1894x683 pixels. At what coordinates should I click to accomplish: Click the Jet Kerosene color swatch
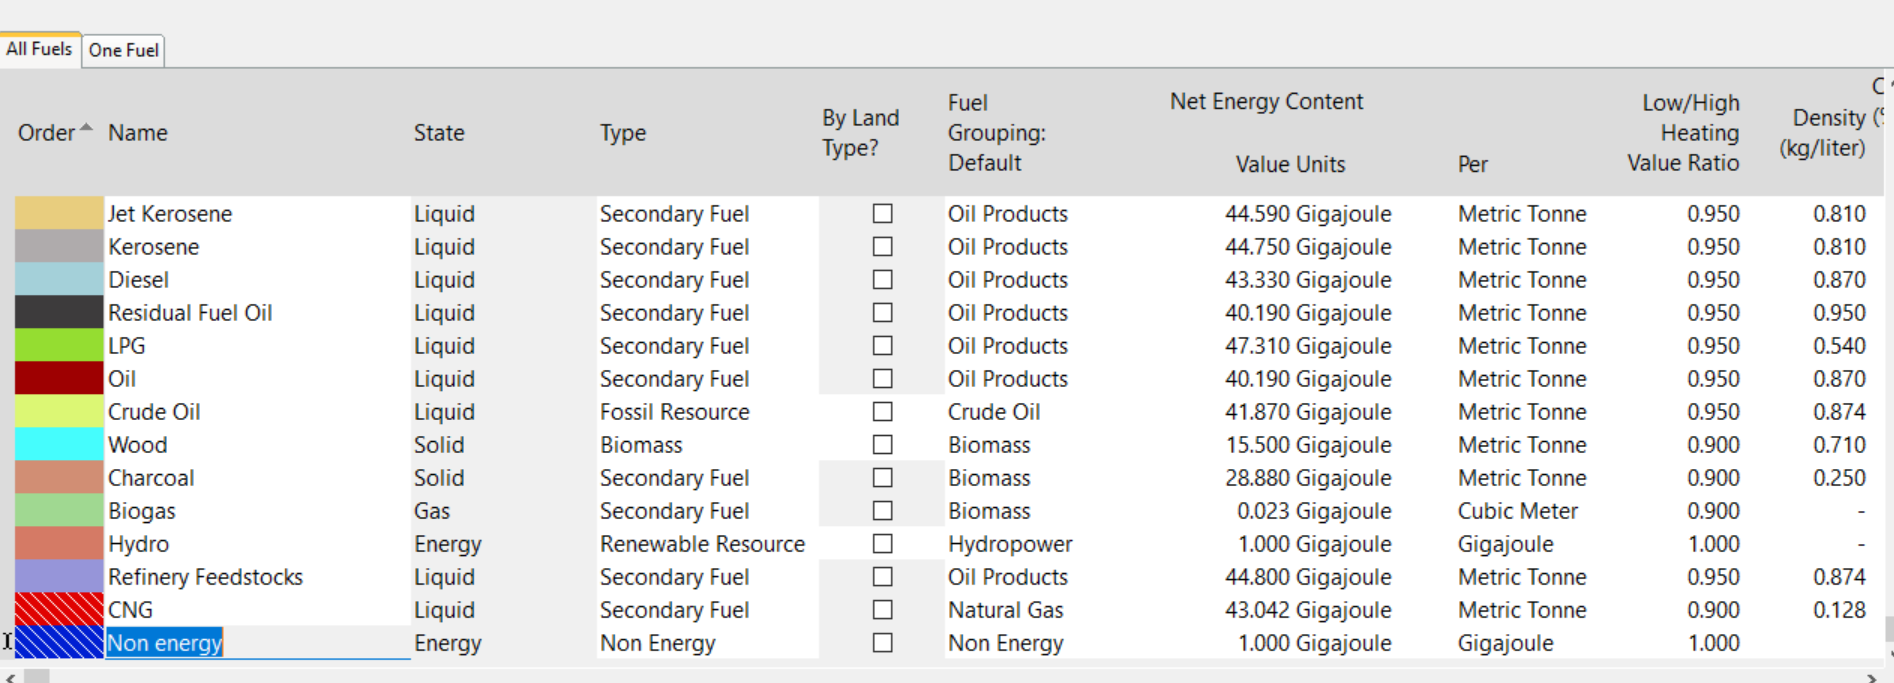59,213
